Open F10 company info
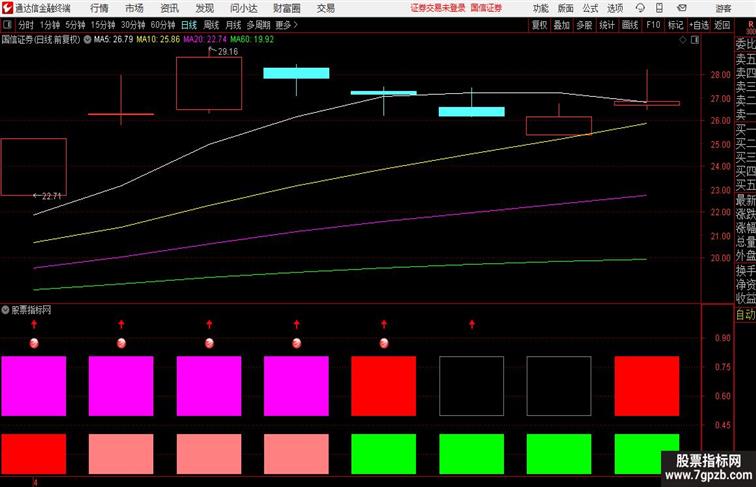756x487 pixels. point(653,25)
